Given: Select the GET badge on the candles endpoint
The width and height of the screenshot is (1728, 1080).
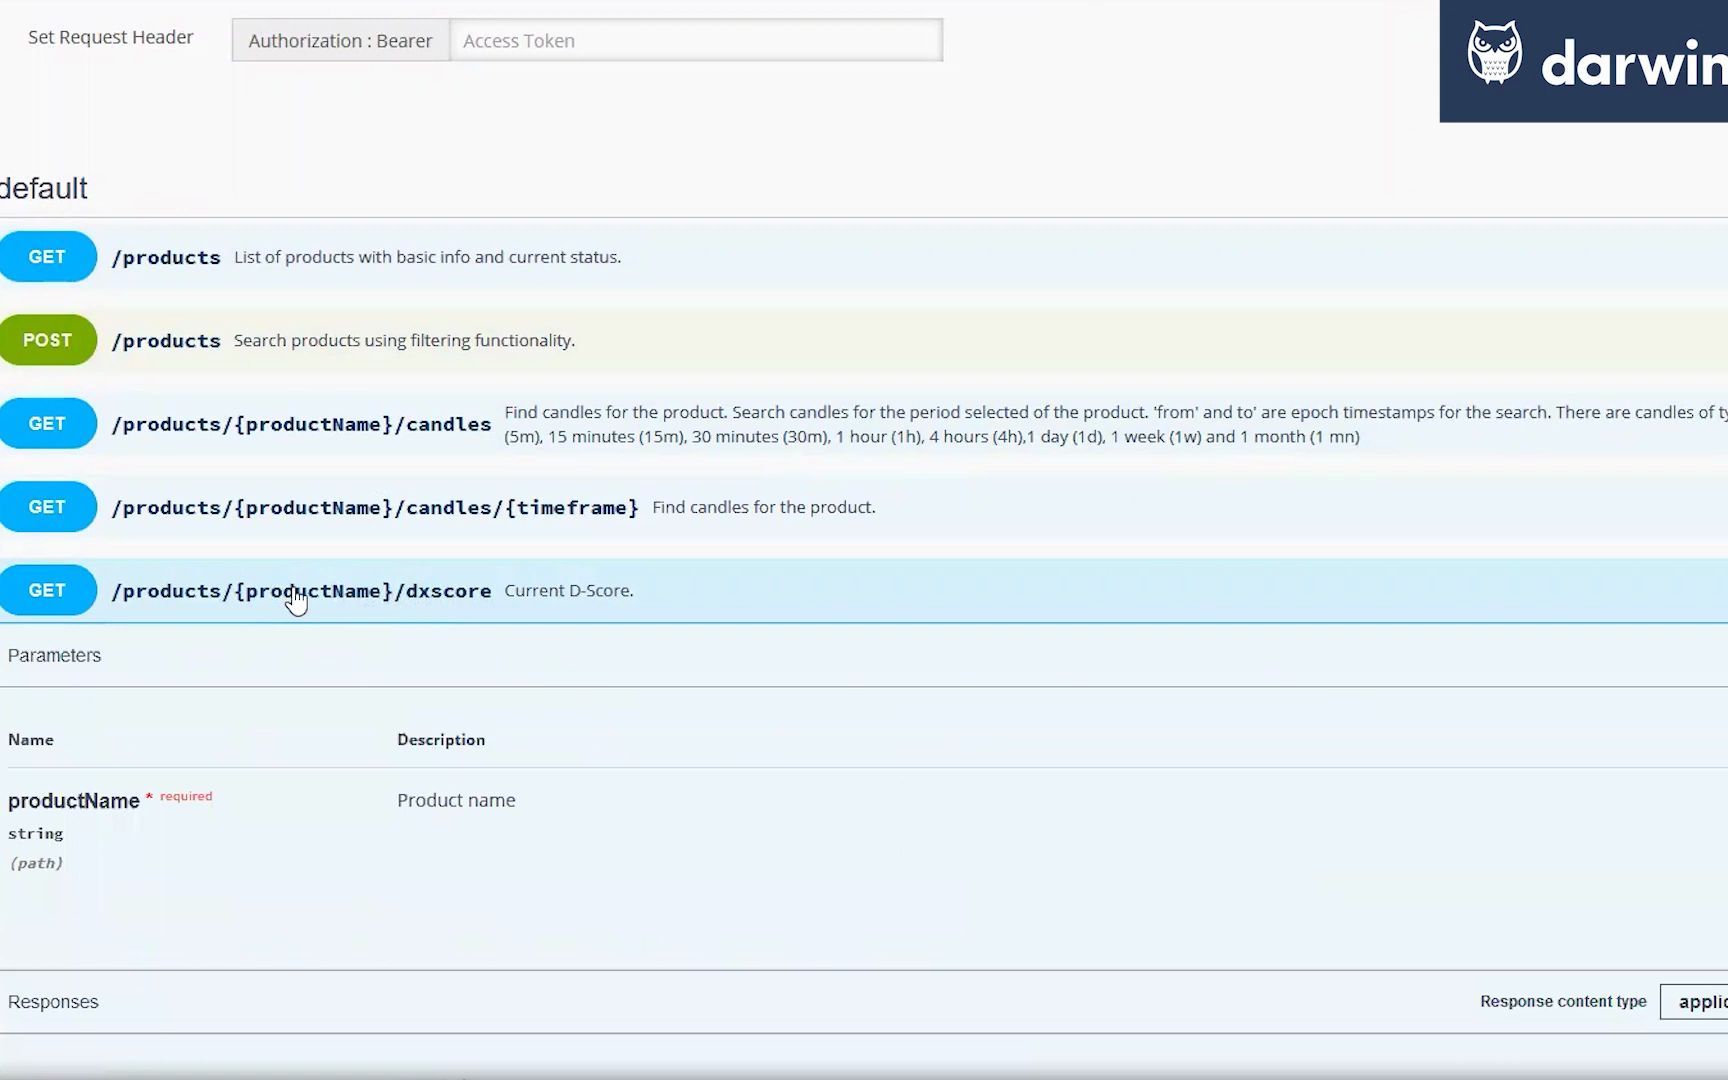Looking at the screenshot, I should pos(48,423).
